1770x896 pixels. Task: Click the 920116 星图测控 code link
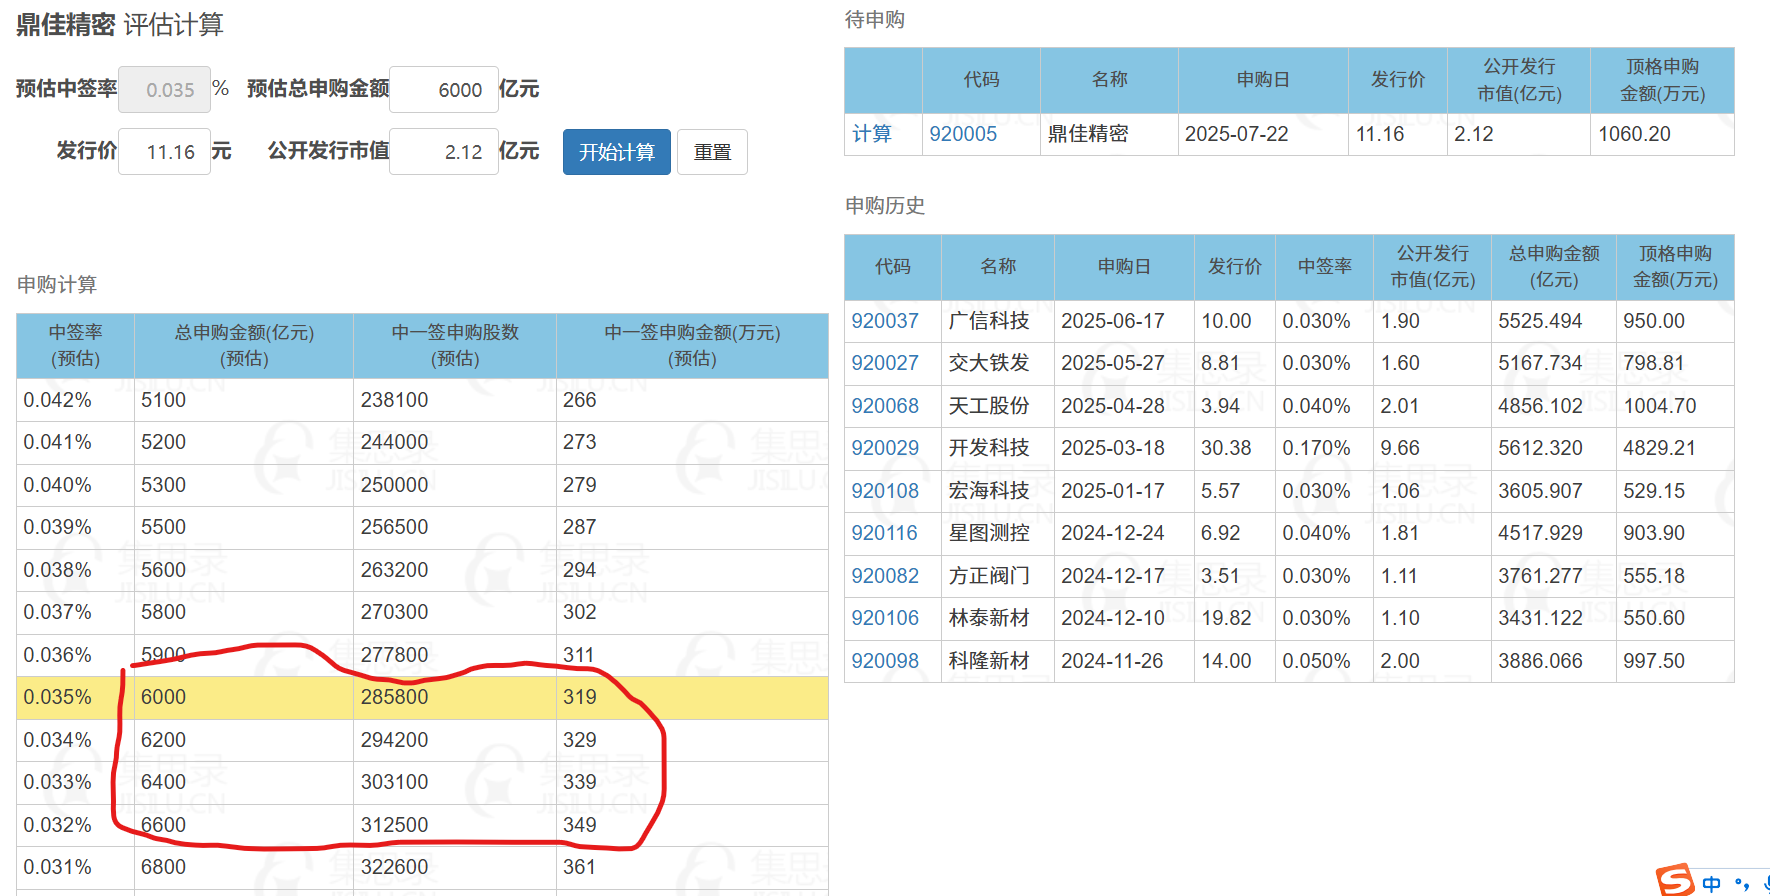884,533
